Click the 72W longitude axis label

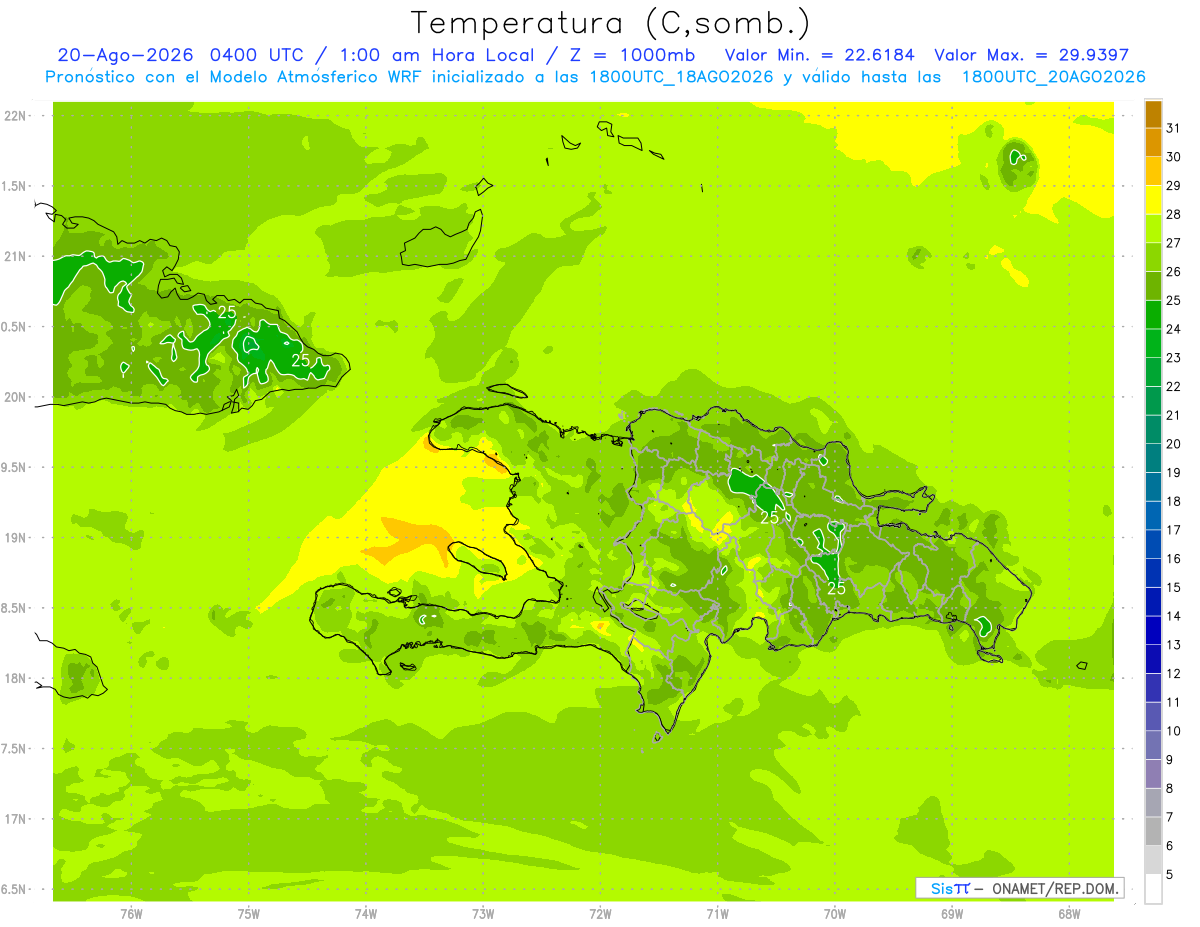tap(600, 913)
